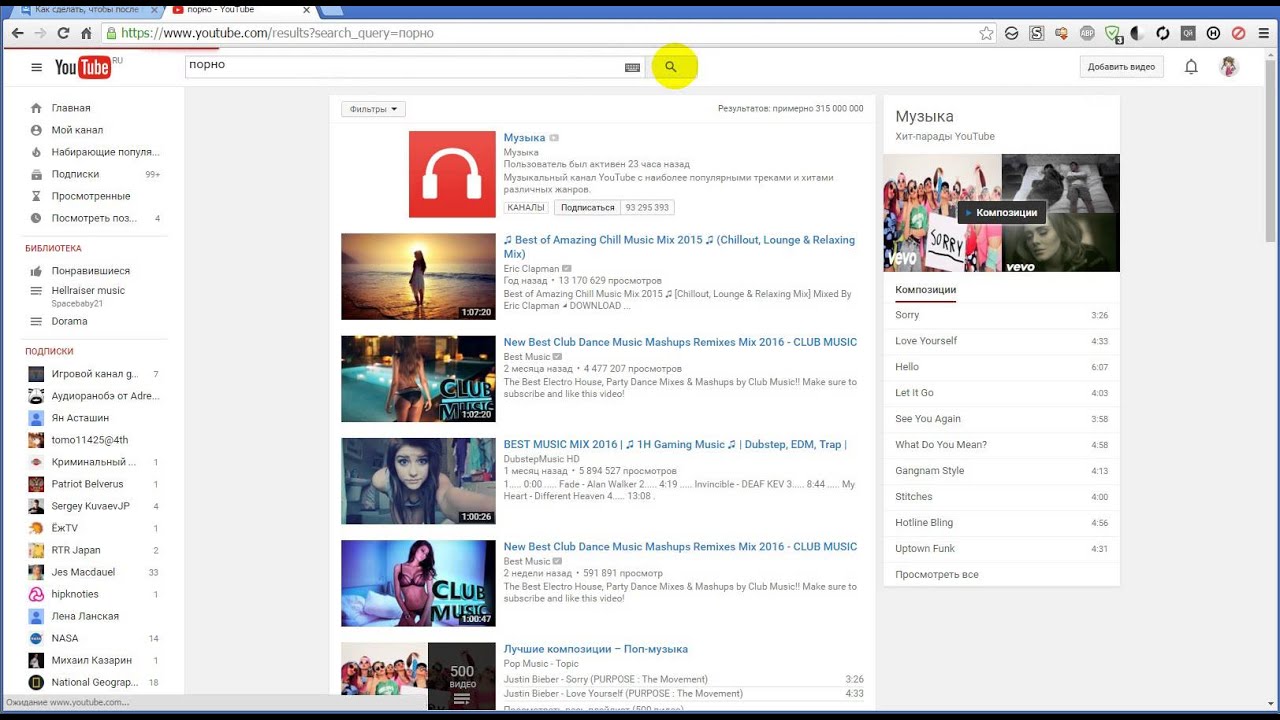Open sunset beach thumbnail with duration 1:07:20
1280x720 pixels.
[418, 277]
